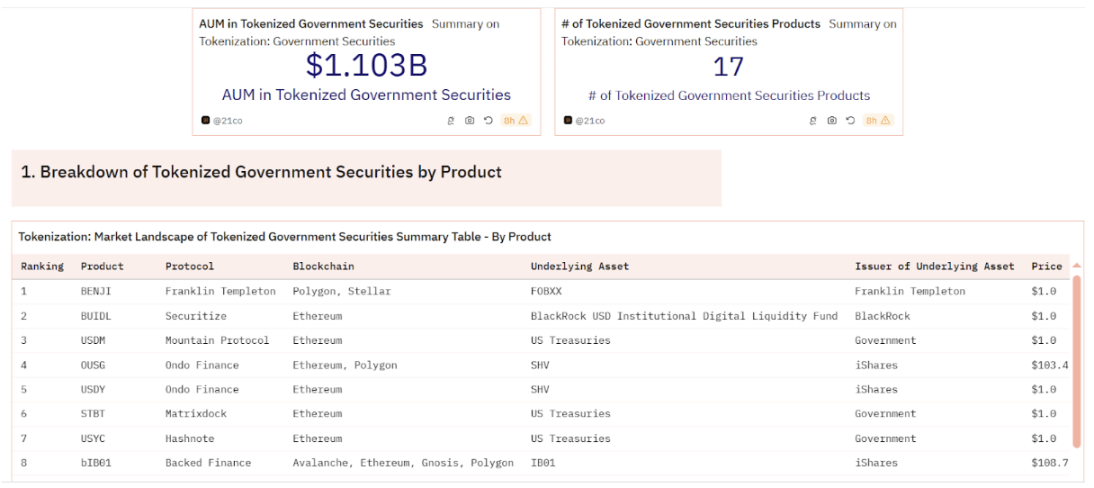Click Ondo Finance in the OUSG row
This screenshot has height=488, width=1094.
click(202, 365)
